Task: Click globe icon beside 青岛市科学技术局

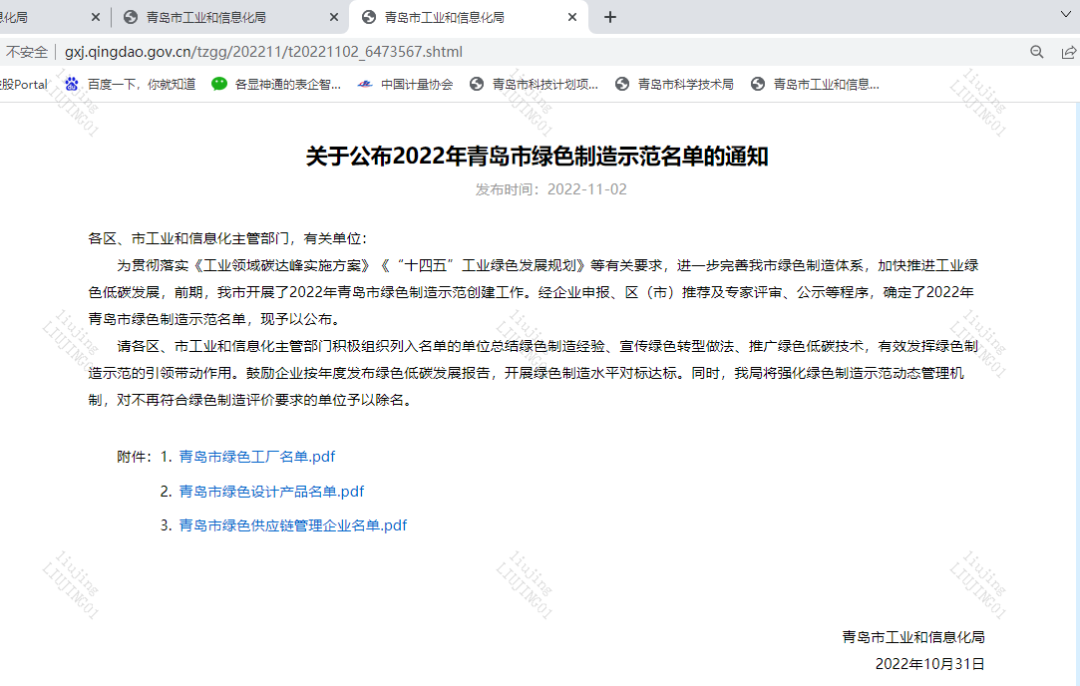Action: pos(622,84)
